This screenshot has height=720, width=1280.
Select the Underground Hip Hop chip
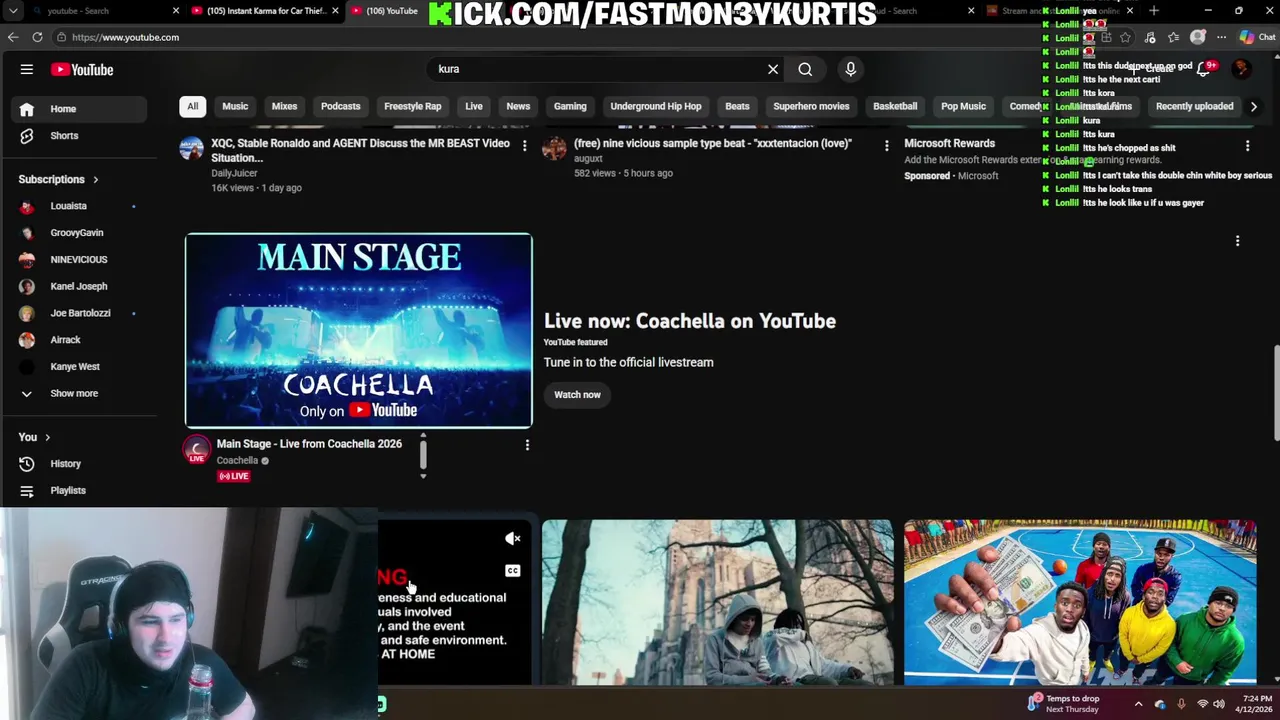pyautogui.click(x=656, y=106)
